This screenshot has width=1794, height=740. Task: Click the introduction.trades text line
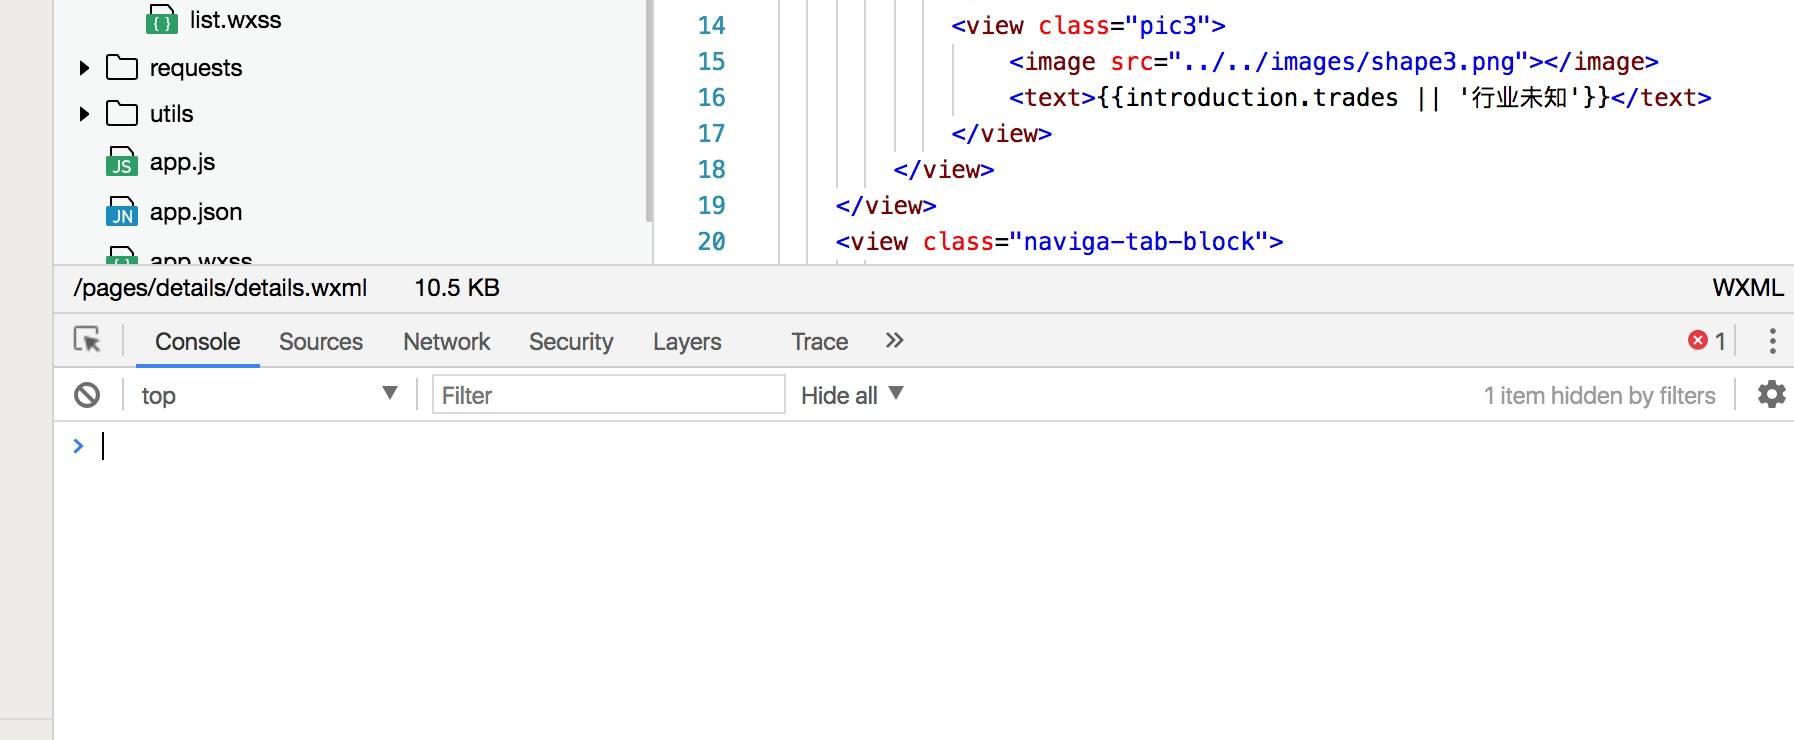1360,97
